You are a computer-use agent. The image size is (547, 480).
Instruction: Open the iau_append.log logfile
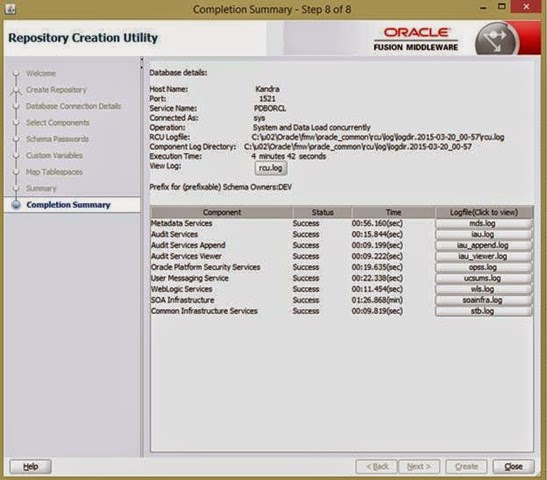(484, 245)
